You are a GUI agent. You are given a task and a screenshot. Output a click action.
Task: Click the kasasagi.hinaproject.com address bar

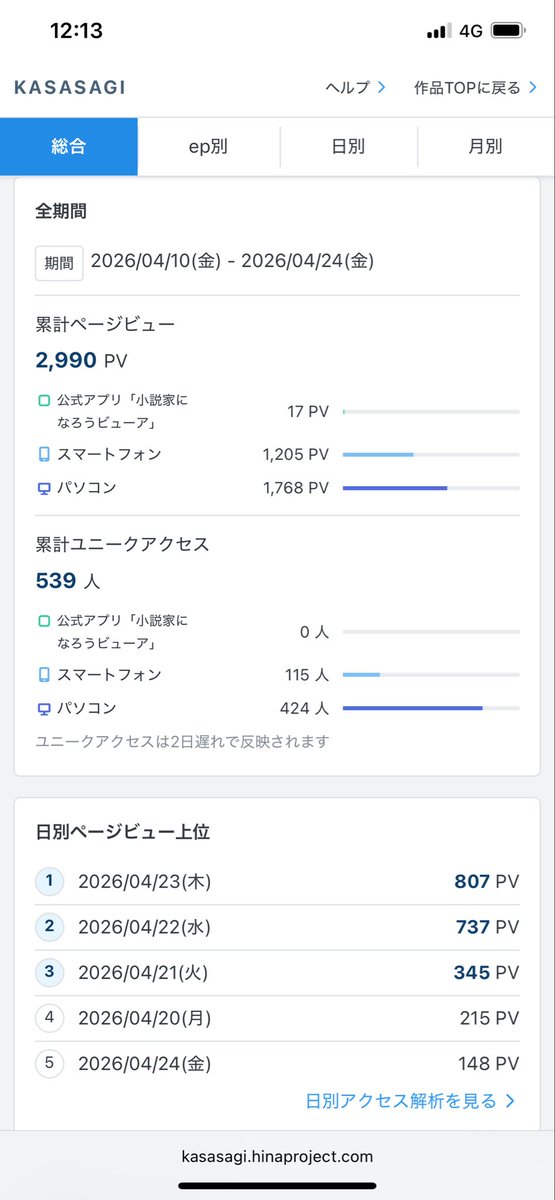click(277, 1156)
